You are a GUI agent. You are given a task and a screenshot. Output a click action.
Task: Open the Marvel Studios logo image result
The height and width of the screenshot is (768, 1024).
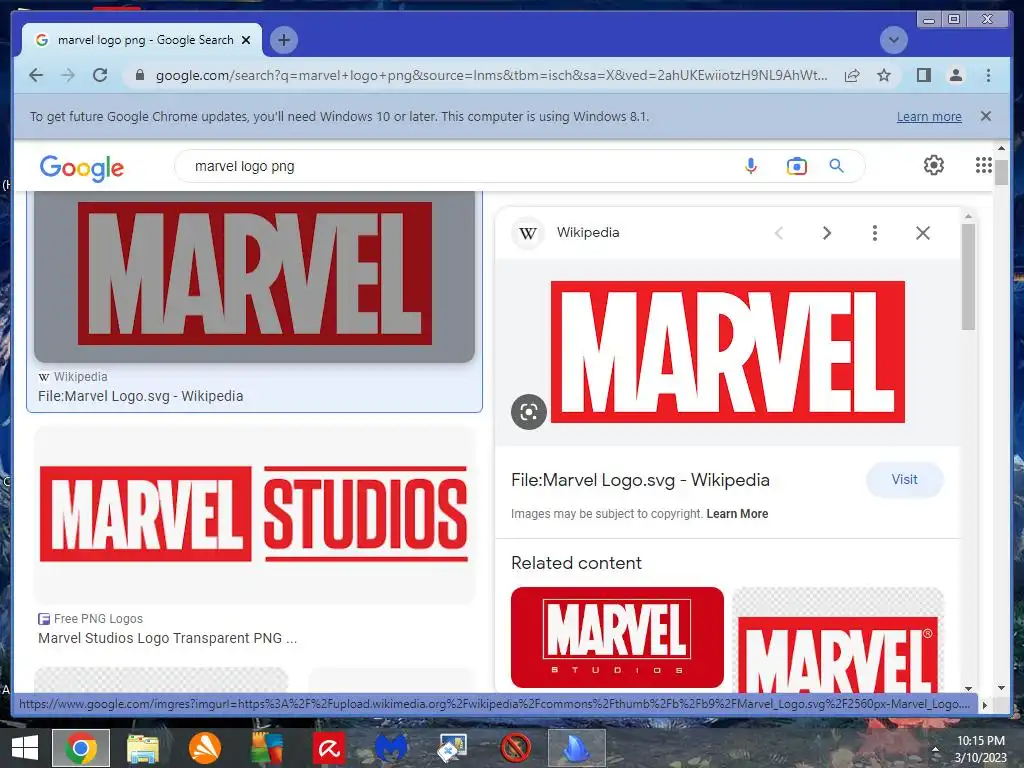coord(254,515)
